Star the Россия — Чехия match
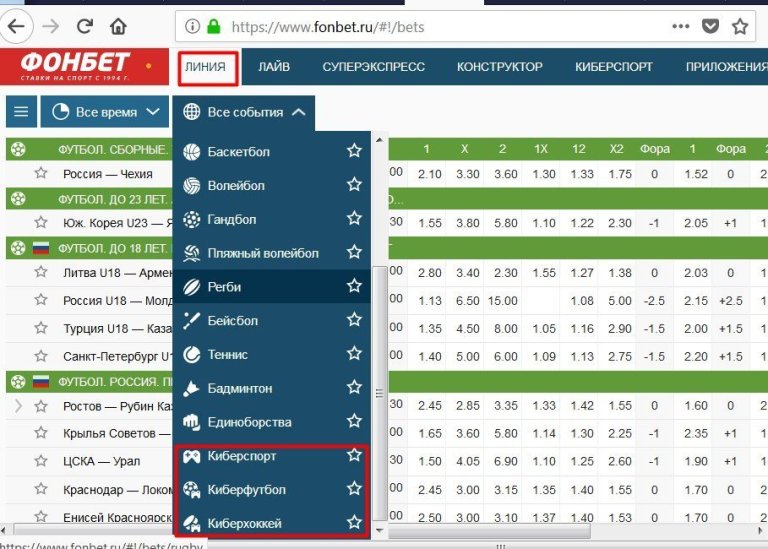Image resolution: width=768 pixels, height=549 pixels. click(41, 173)
